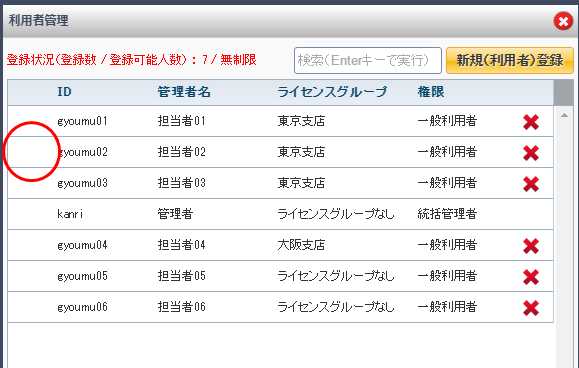Image resolution: width=579 pixels, height=368 pixels.
Task: Click the red 登録状況 status text
Action: click(x=131, y=60)
